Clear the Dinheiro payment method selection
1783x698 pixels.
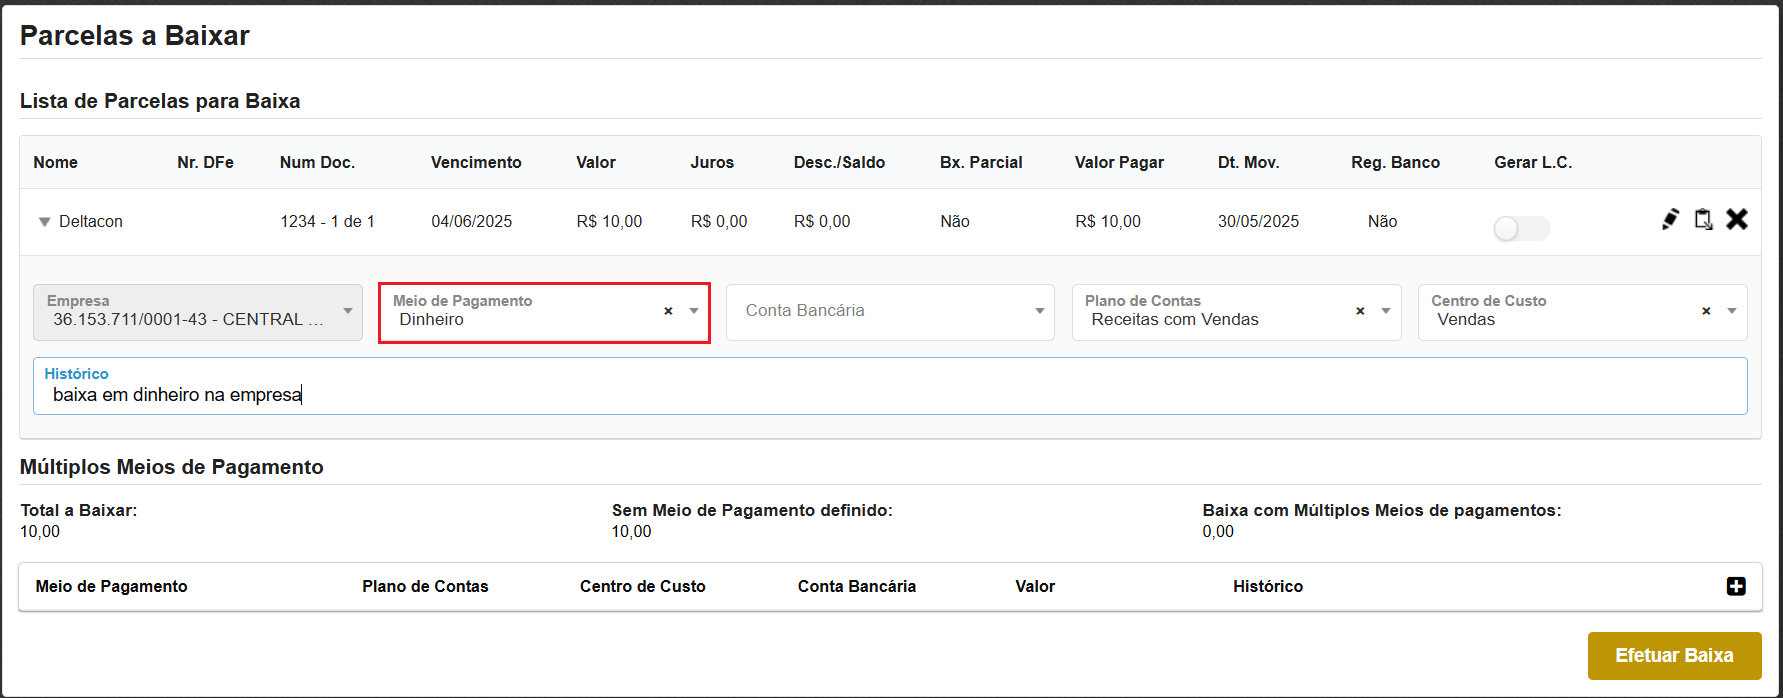point(668,312)
